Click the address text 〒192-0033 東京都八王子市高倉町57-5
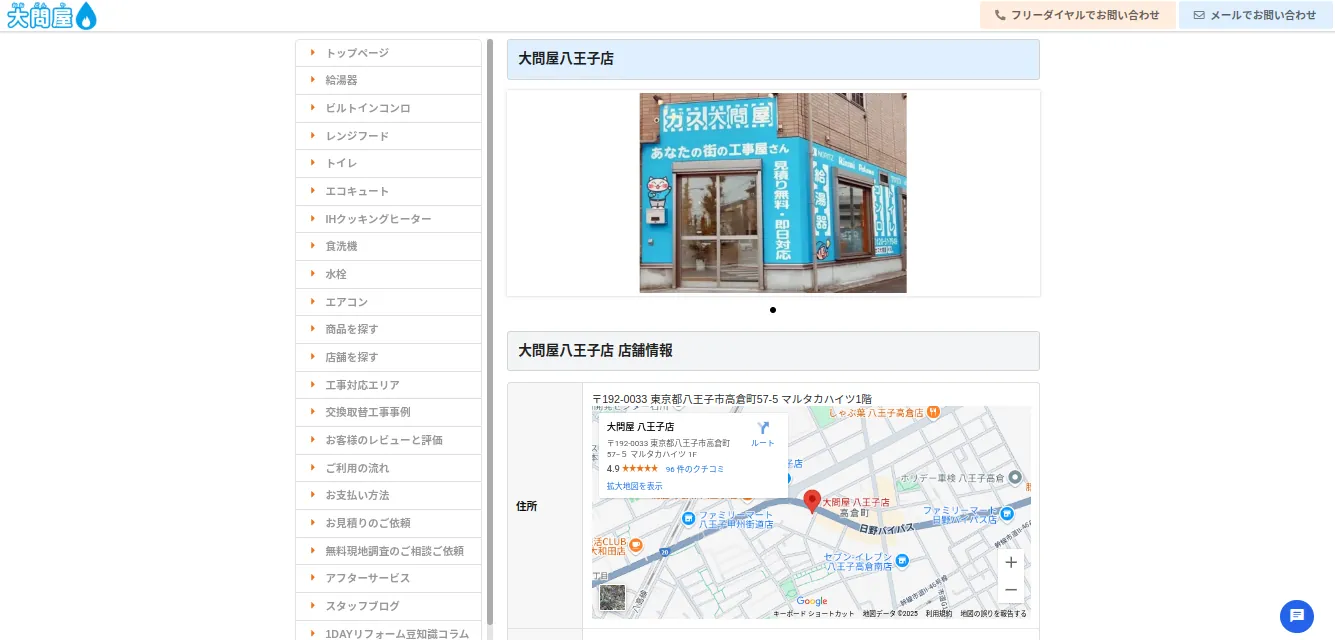 732,399
